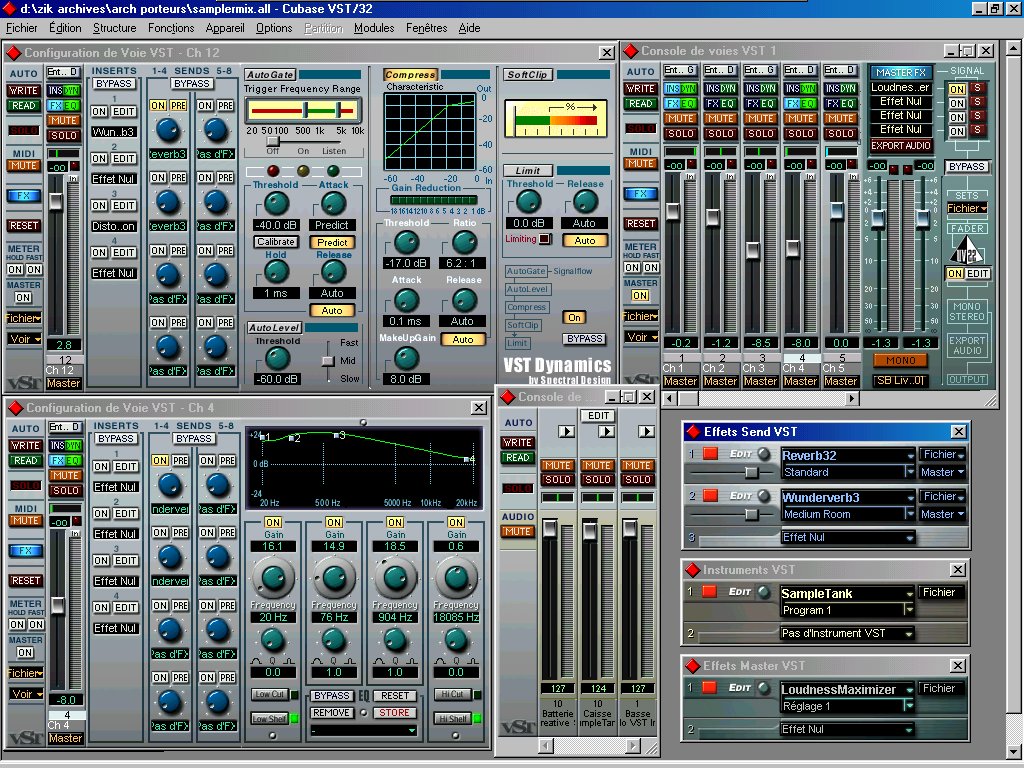This screenshot has width=1024, height=768.
Task: Click the EQ curve display in Ch 4
Action: 364,469
